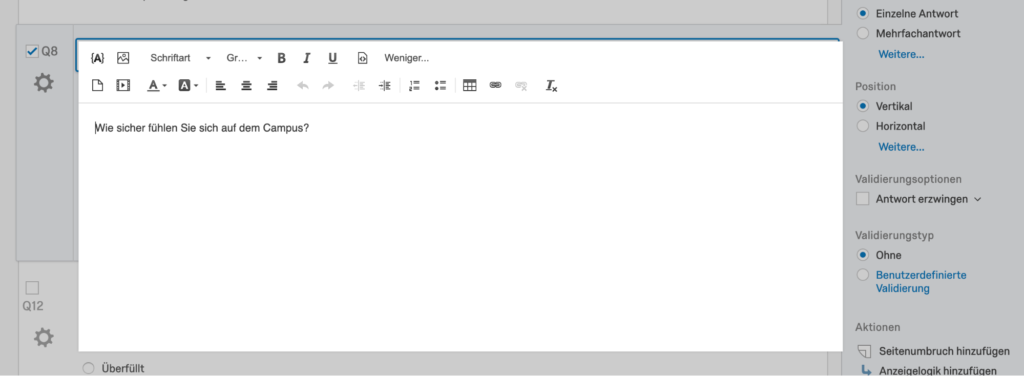Insert a file with the document icon
This screenshot has height=376, width=1024.
97,86
